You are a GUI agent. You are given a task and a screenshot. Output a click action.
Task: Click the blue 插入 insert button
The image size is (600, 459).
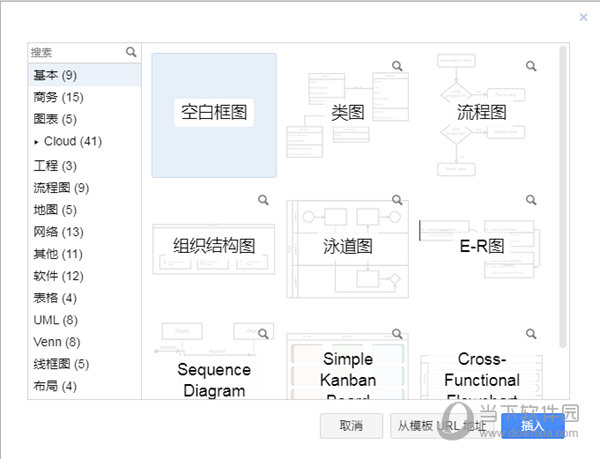point(532,425)
